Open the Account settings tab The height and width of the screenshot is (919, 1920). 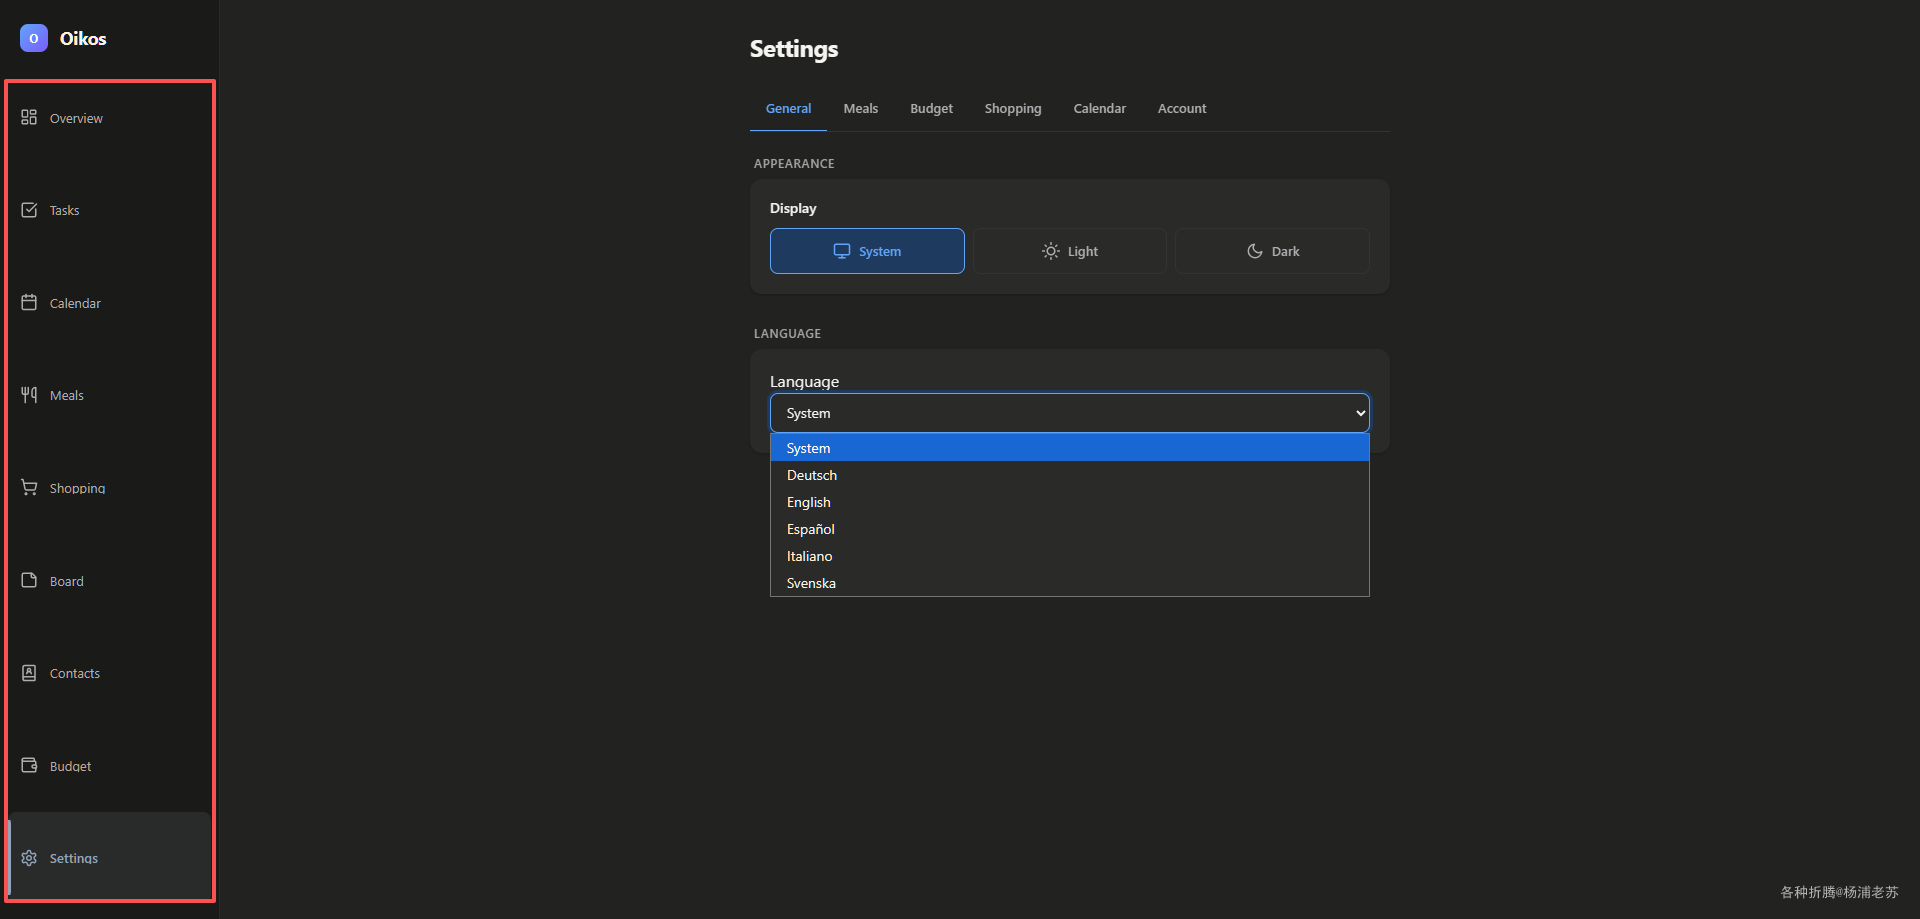(x=1182, y=108)
